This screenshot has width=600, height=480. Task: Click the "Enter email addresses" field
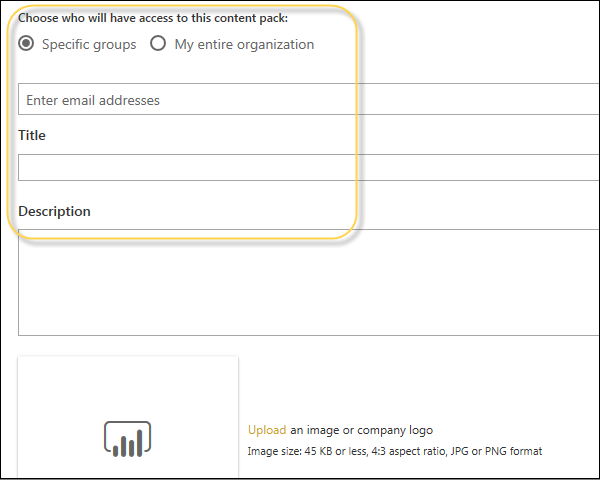click(300, 100)
